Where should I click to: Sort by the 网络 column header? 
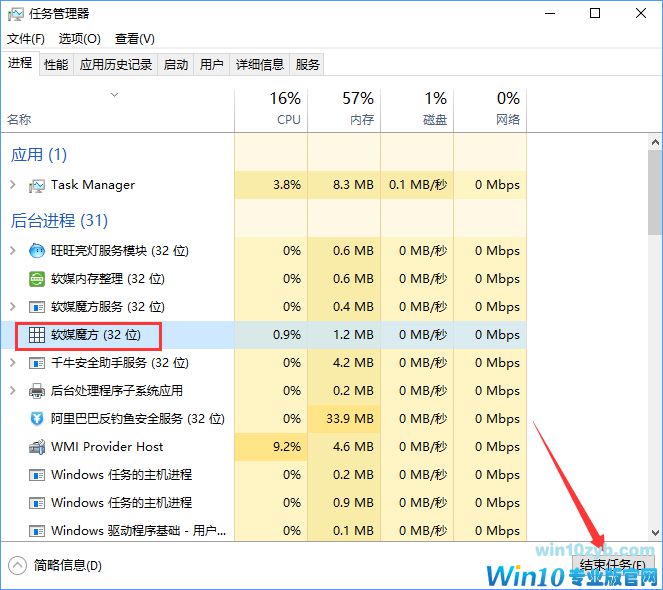pos(490,108)
